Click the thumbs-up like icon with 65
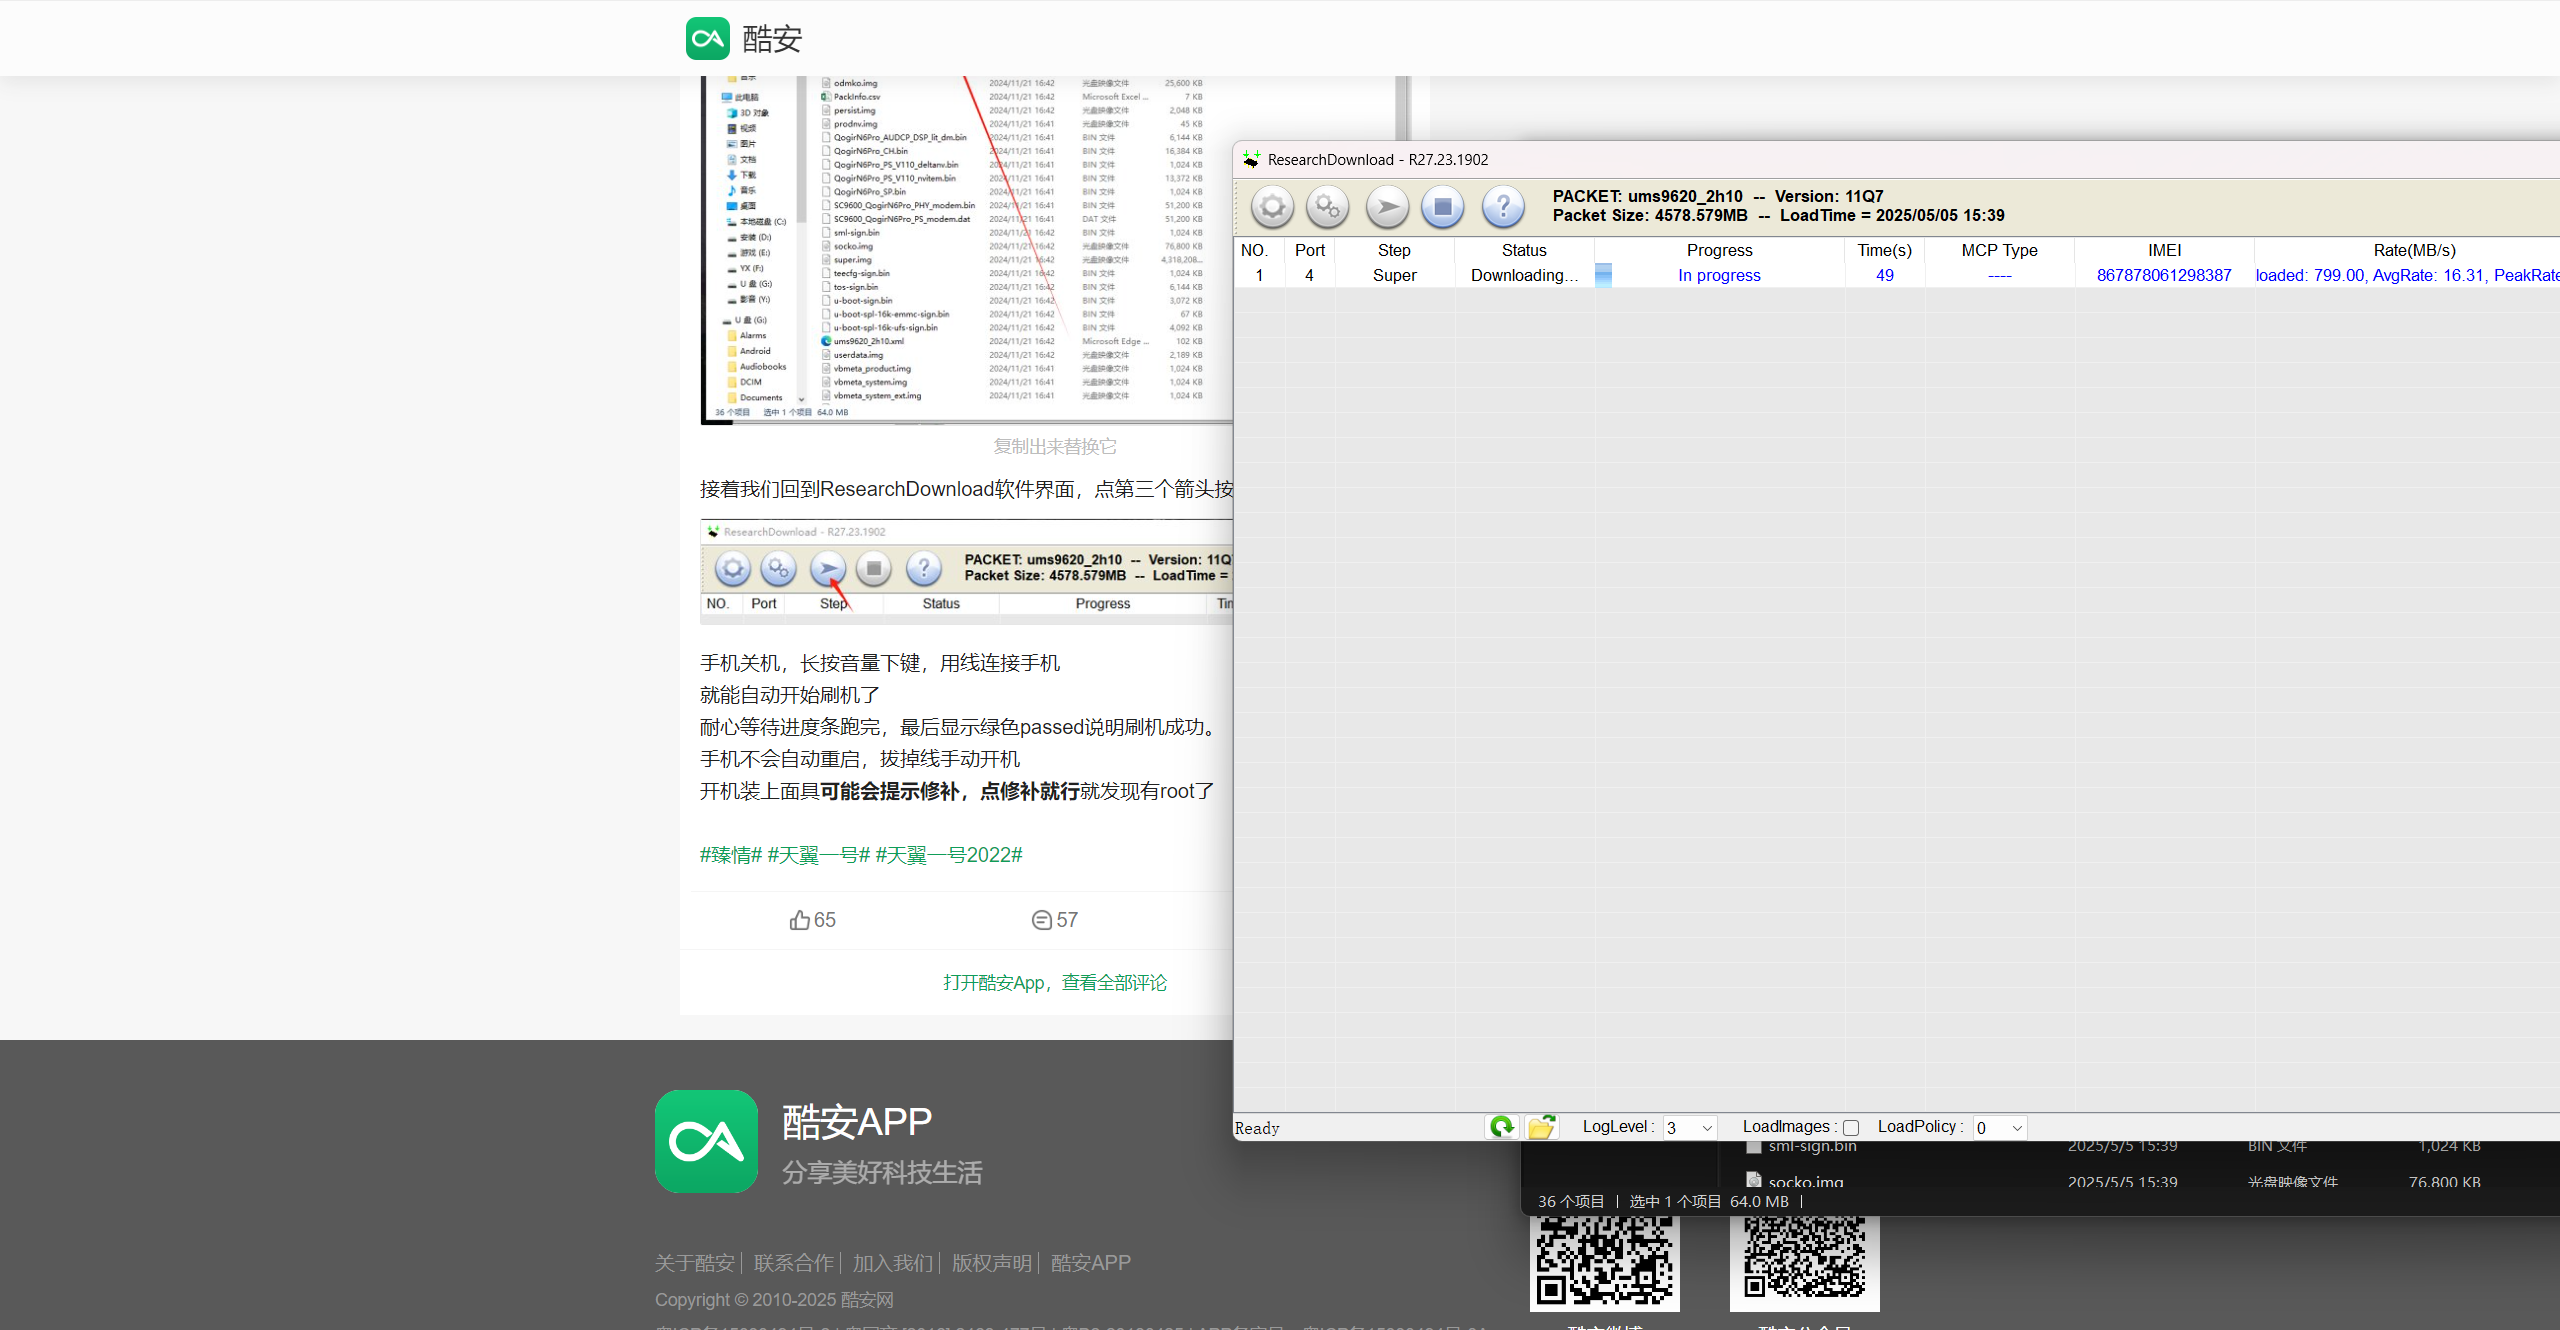 799,920
